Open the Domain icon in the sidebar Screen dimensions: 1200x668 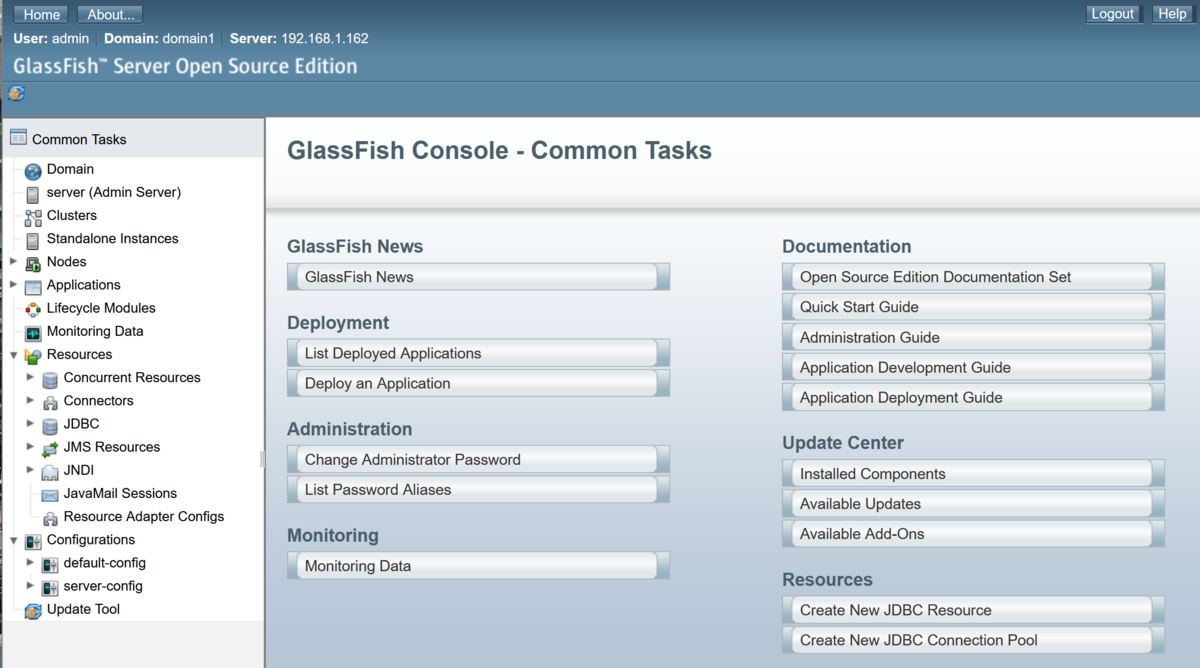point(32,169)
